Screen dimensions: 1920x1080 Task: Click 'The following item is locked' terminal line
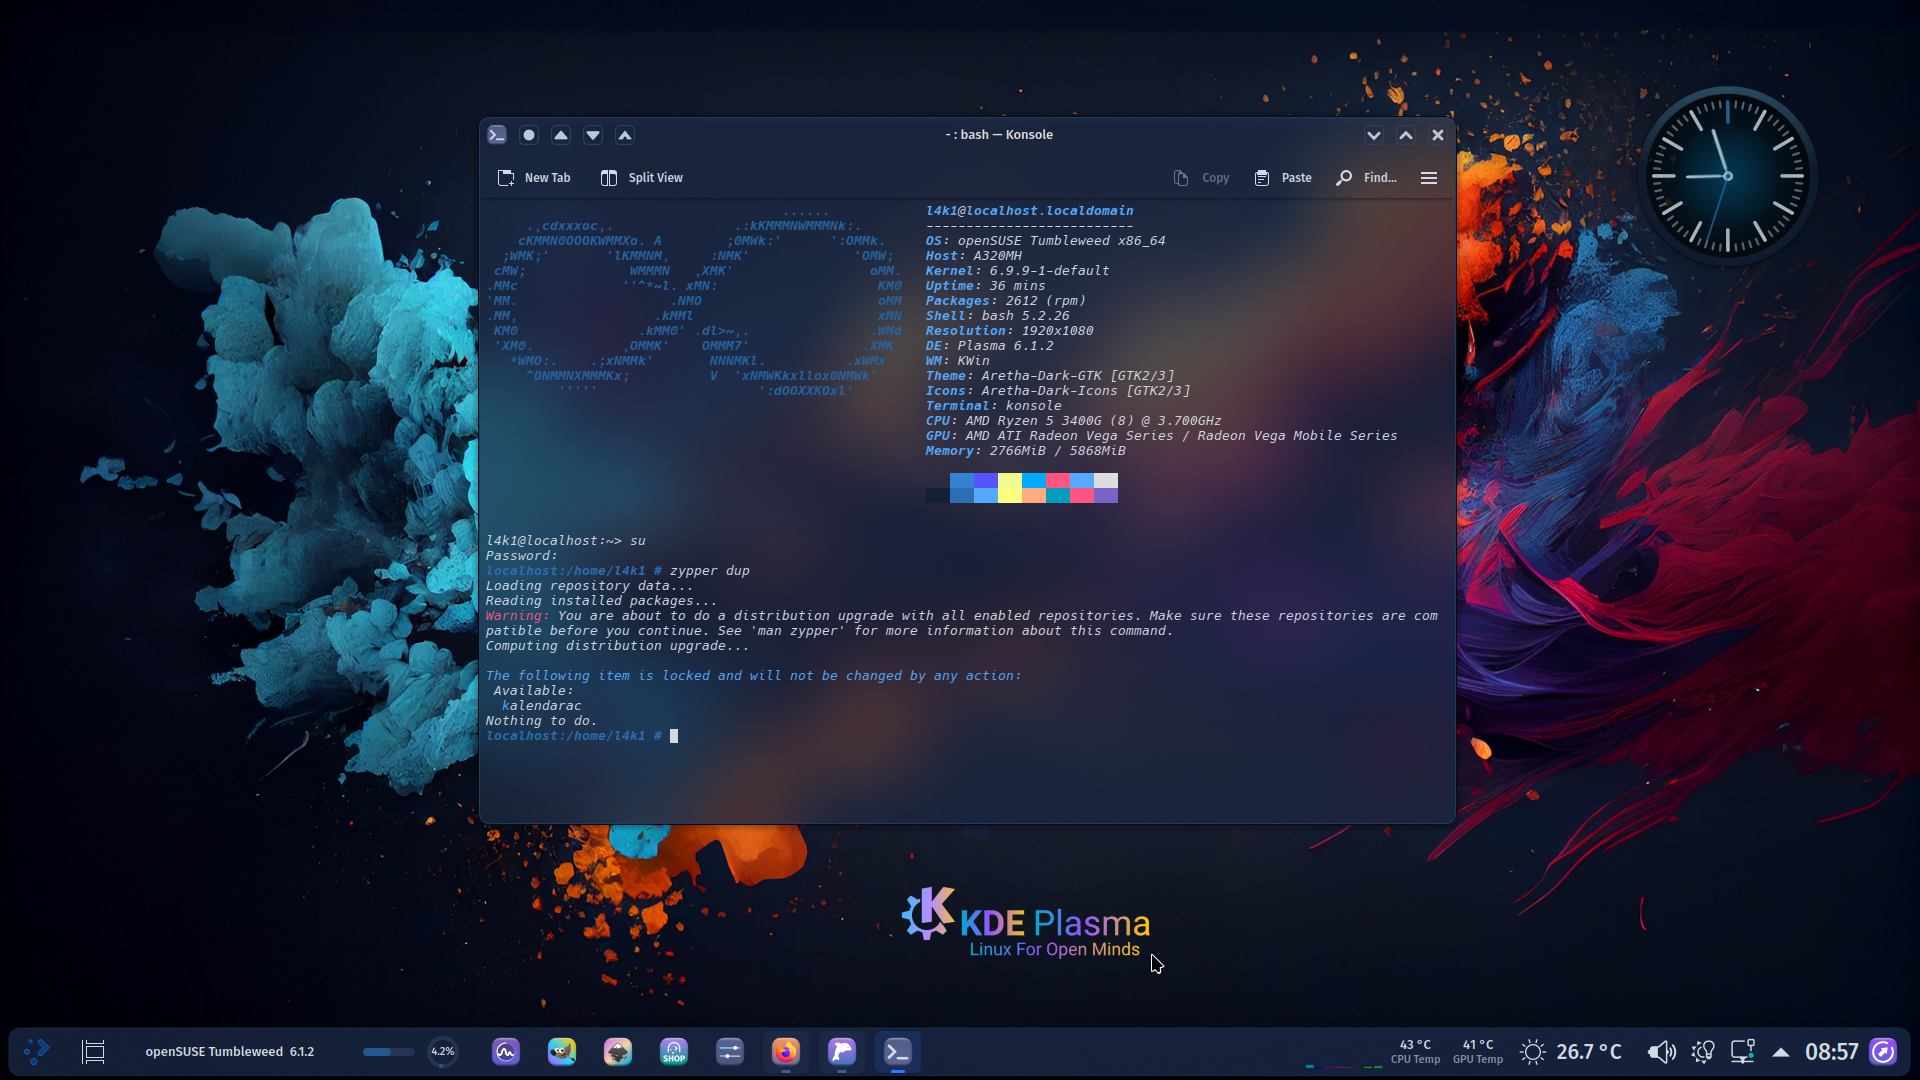753,676
